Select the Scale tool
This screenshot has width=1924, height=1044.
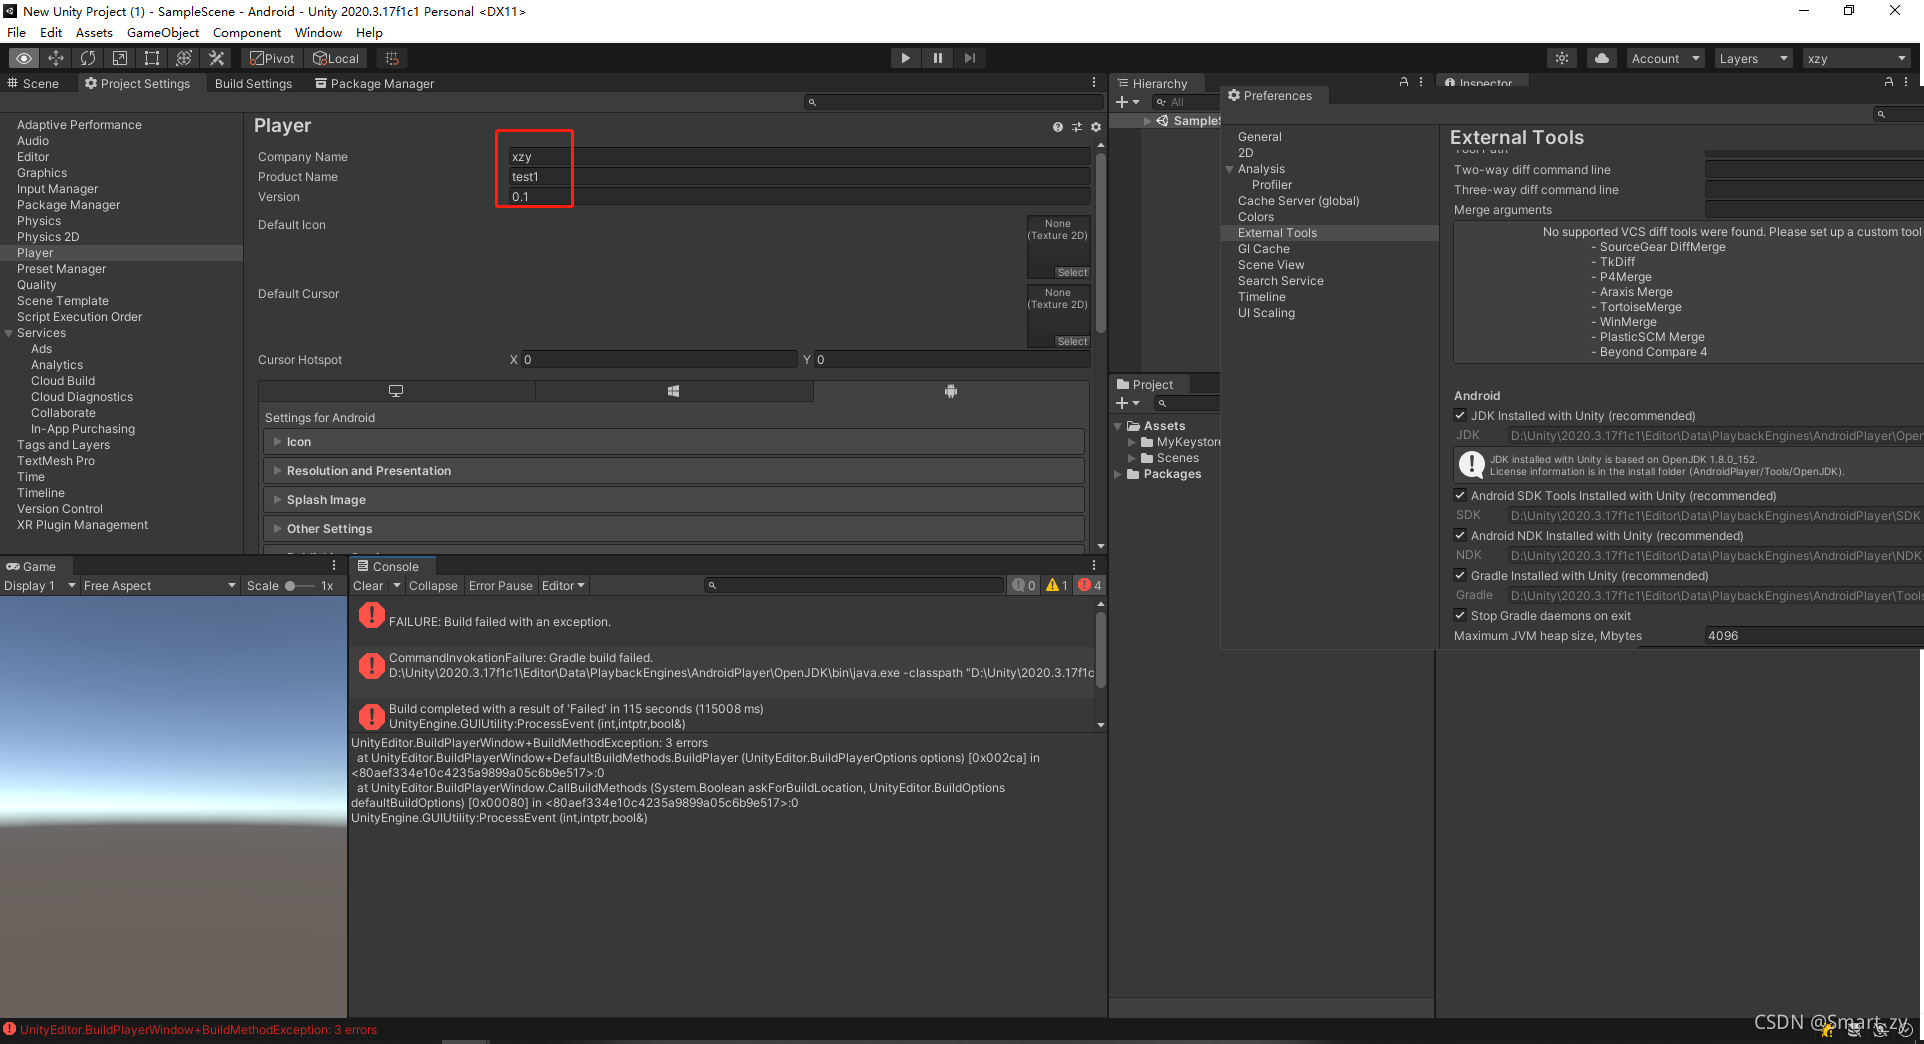(120, 58)
